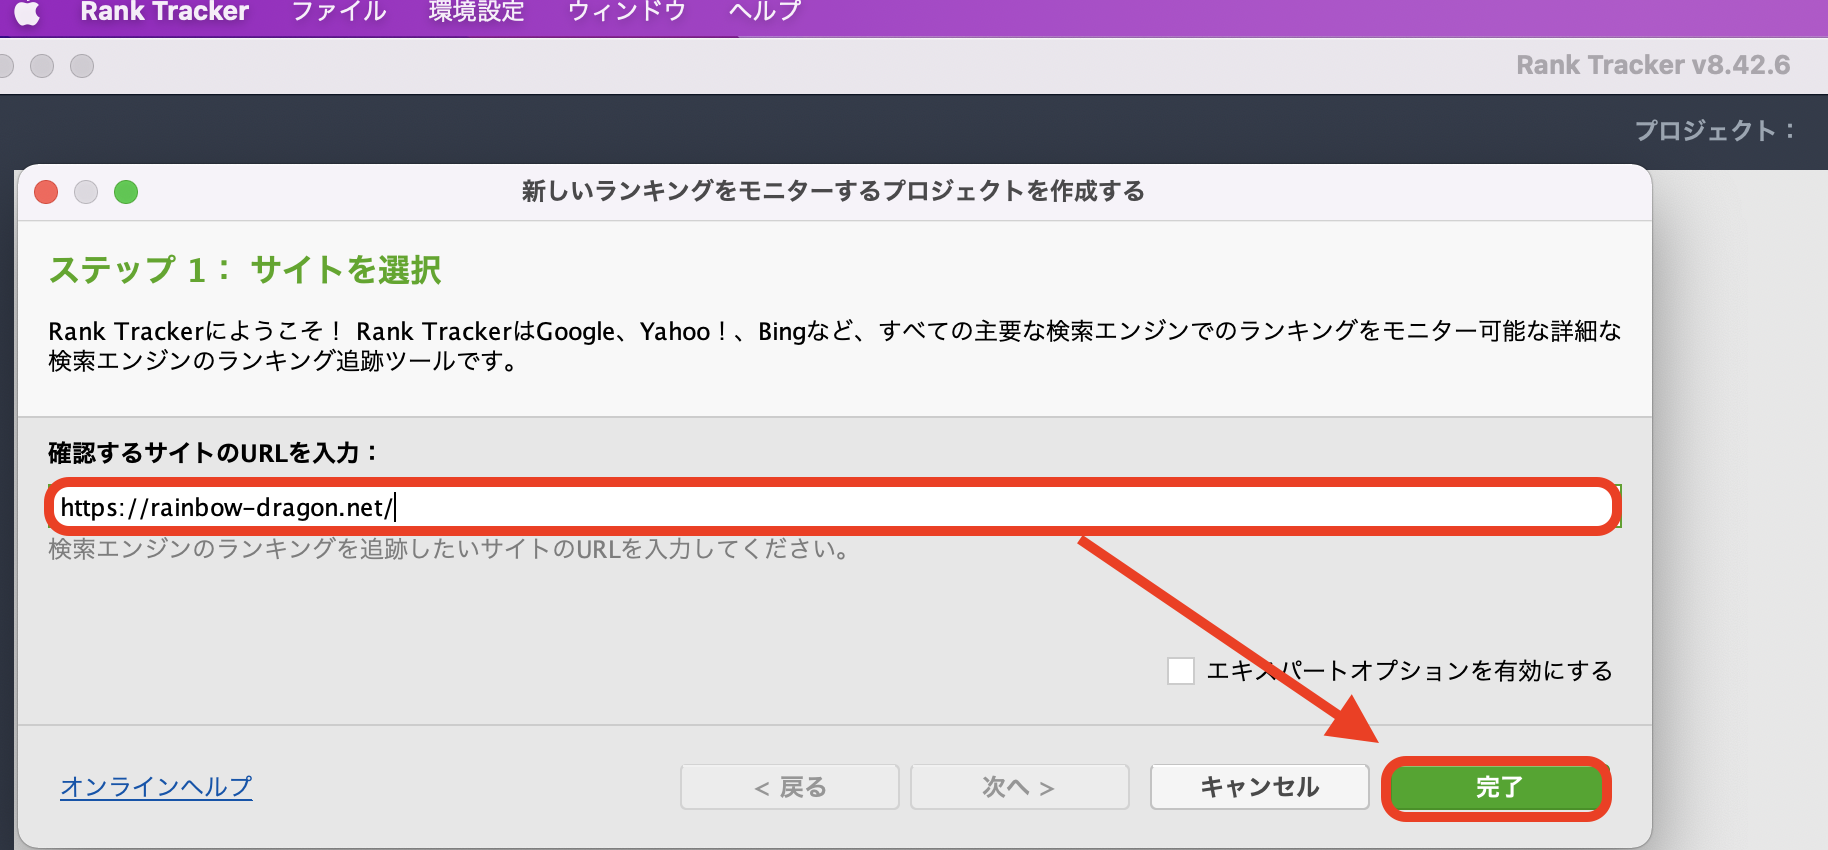
Task: Click the < 戻る button
Action: (x=790, y=787)
